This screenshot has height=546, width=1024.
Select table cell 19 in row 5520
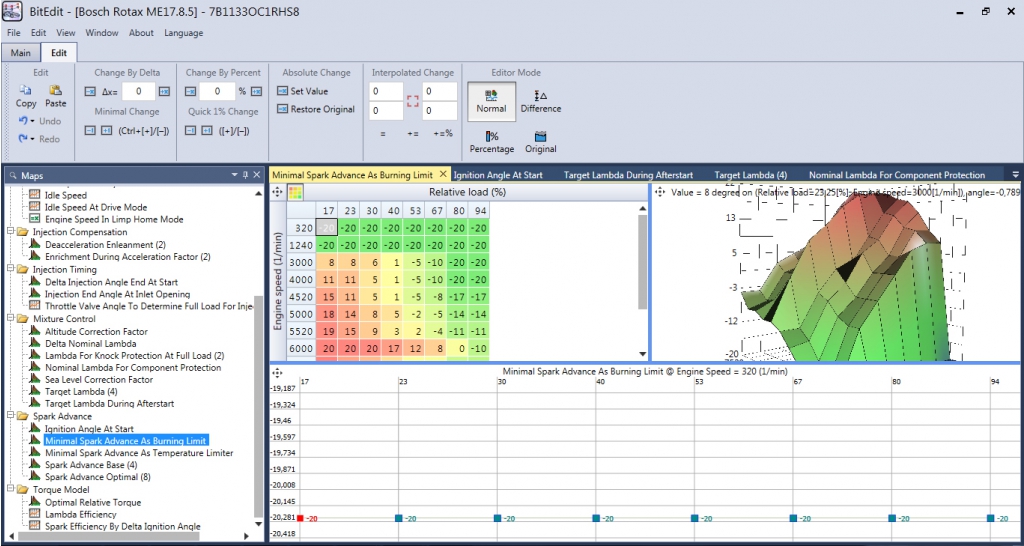coord(328,331)
